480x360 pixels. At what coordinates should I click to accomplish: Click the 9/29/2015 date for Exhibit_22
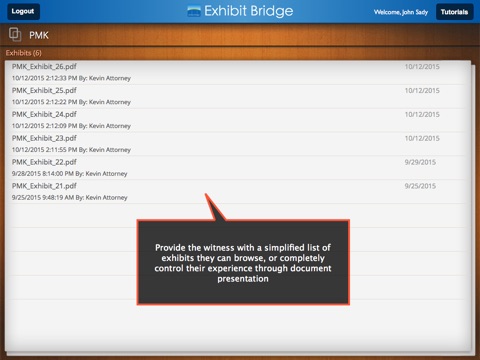[420, 162]
